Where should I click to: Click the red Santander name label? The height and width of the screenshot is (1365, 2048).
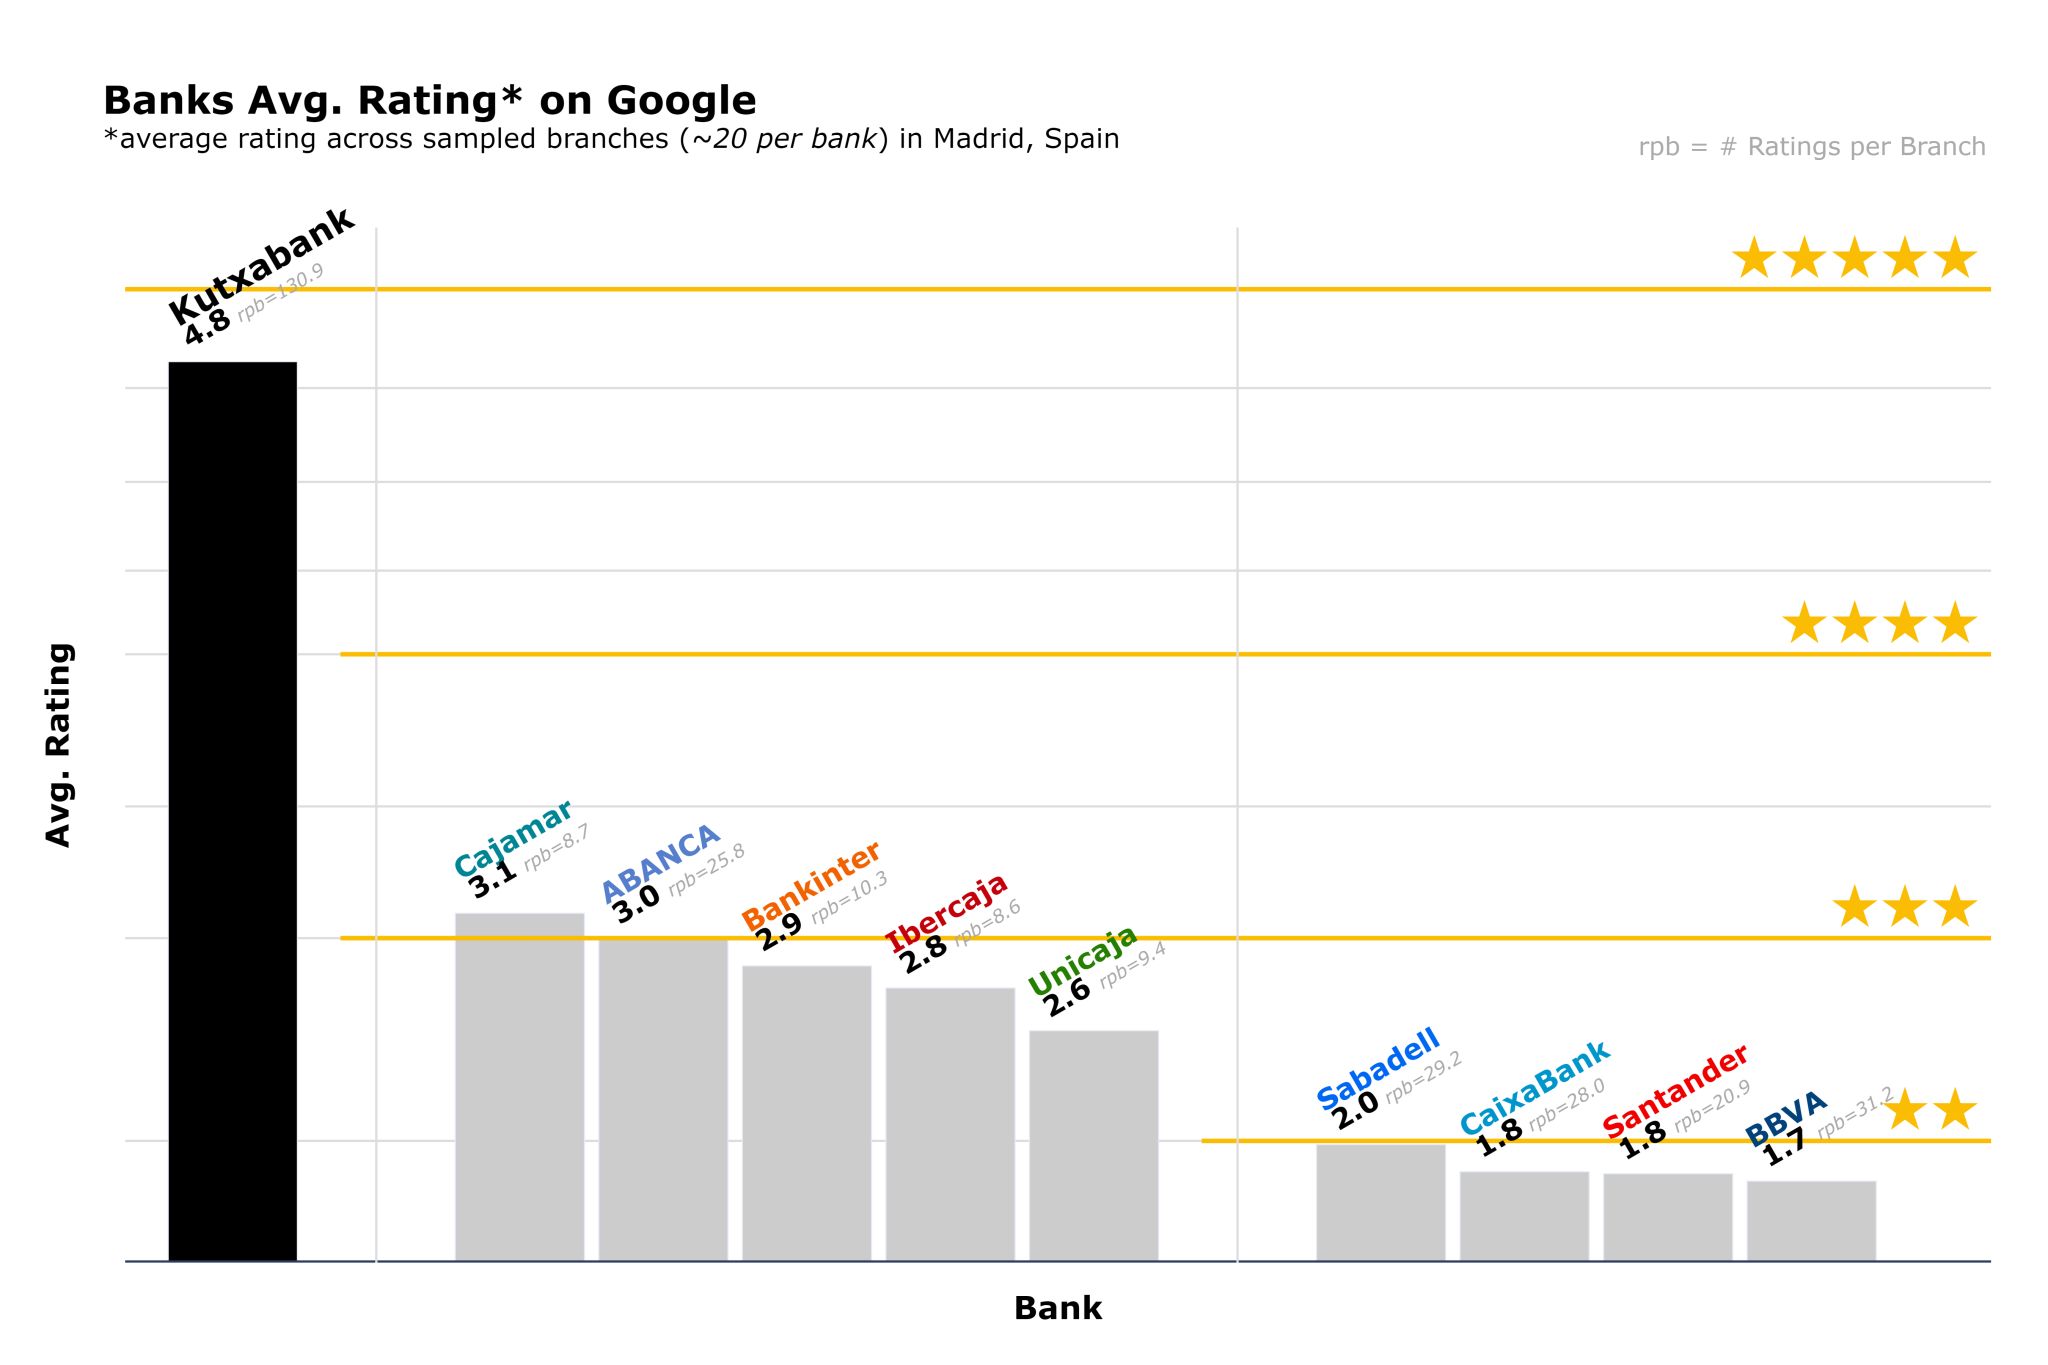pyautogui.click(x=1675, y=1090)
